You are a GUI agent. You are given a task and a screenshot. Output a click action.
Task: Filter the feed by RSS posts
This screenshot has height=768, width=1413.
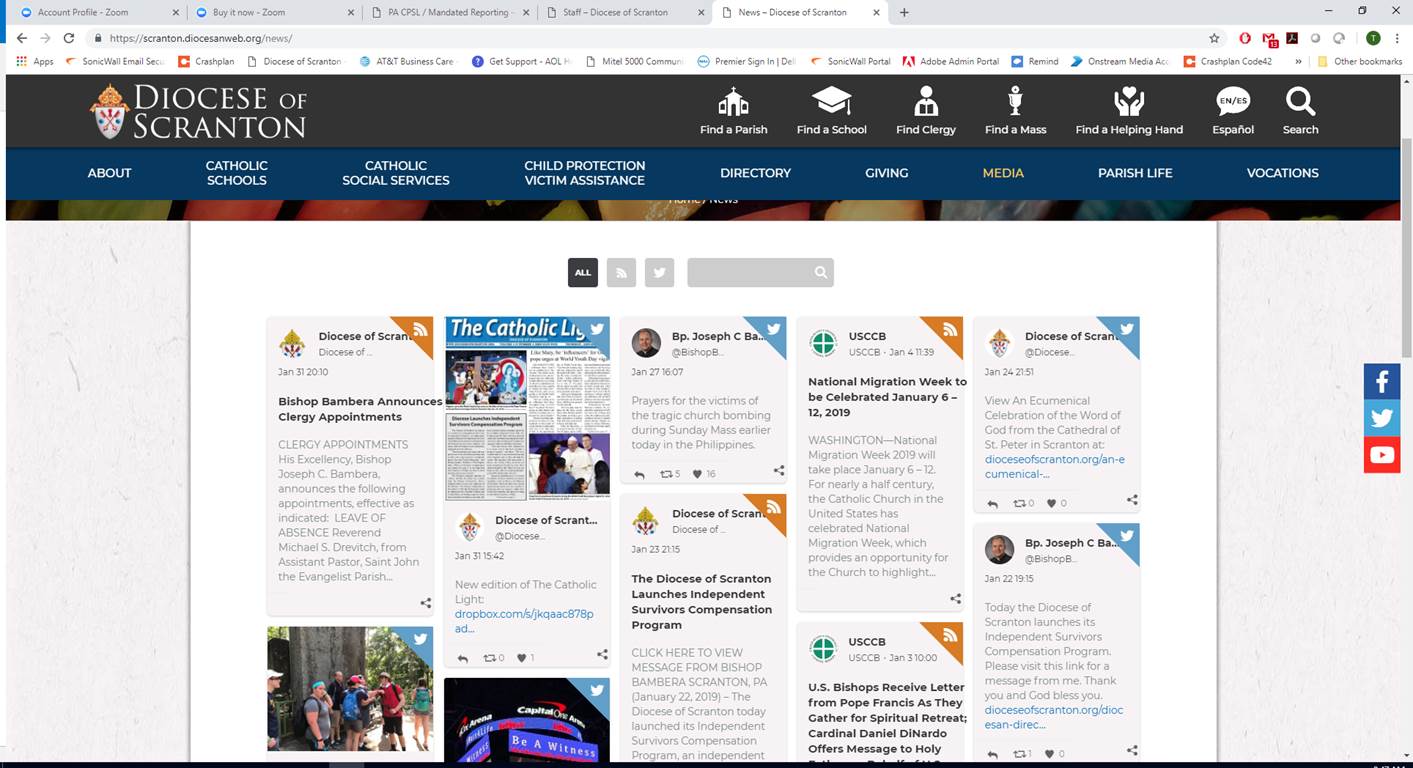point(621,272)
